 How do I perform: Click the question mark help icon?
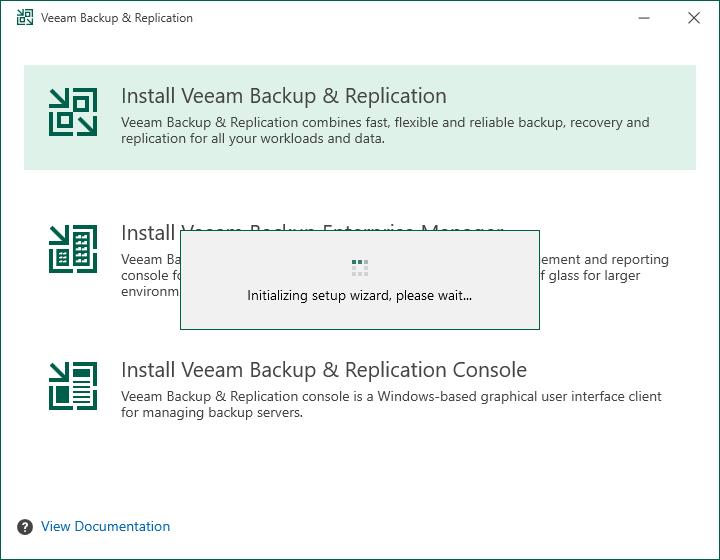pyautogui.click(x=25, y=527)
